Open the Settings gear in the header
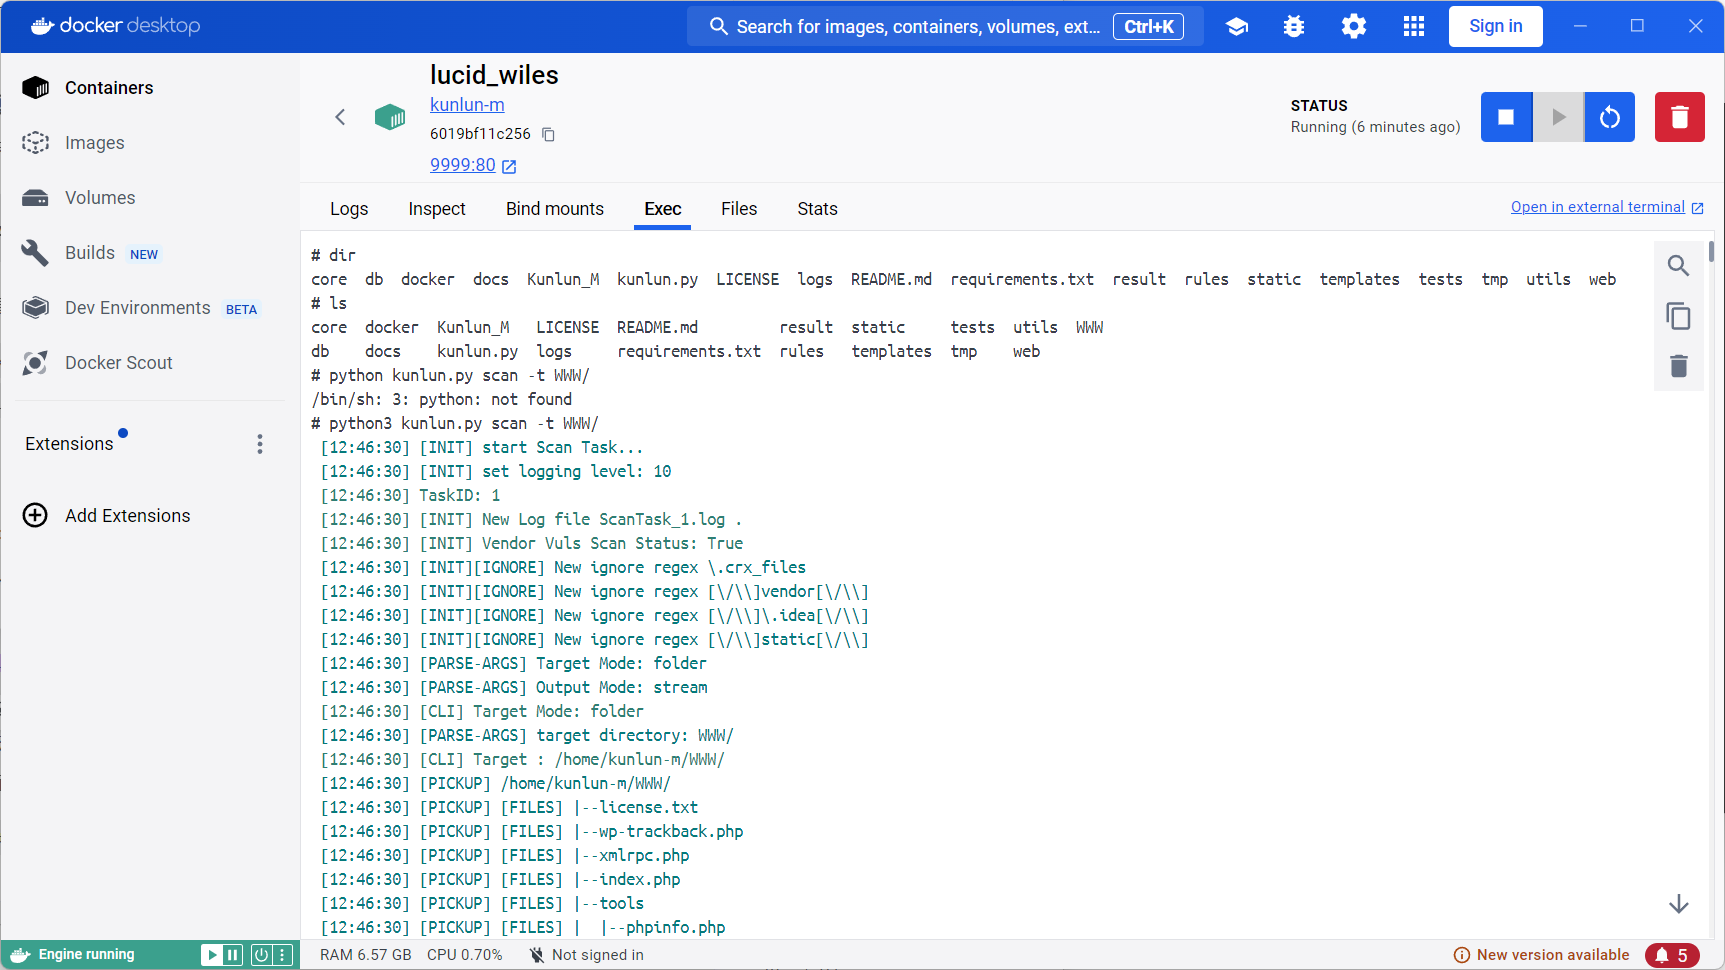The width and height of the screenshot is (1725, 970). click(x=1353, y=27)
